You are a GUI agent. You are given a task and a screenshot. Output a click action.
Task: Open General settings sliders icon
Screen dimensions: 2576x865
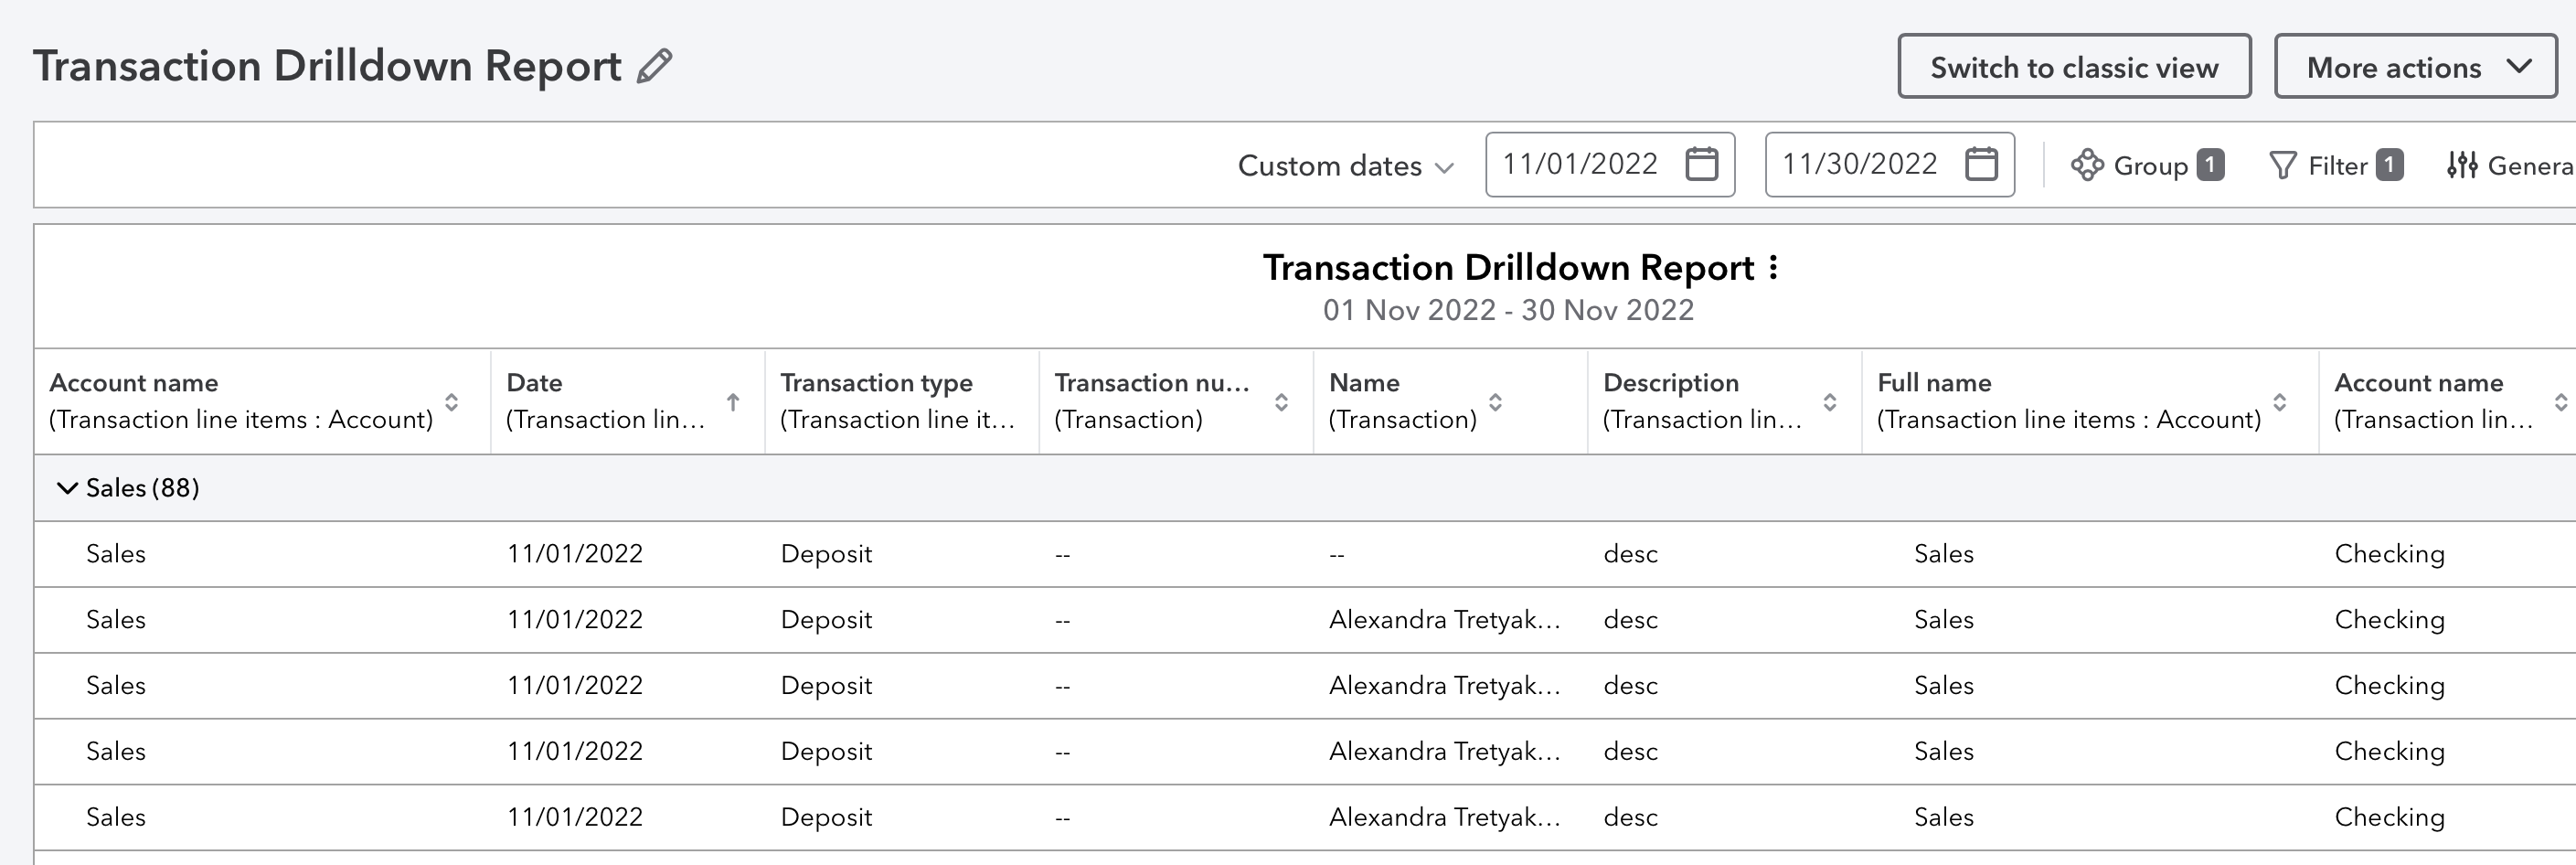coord(2462,165)
